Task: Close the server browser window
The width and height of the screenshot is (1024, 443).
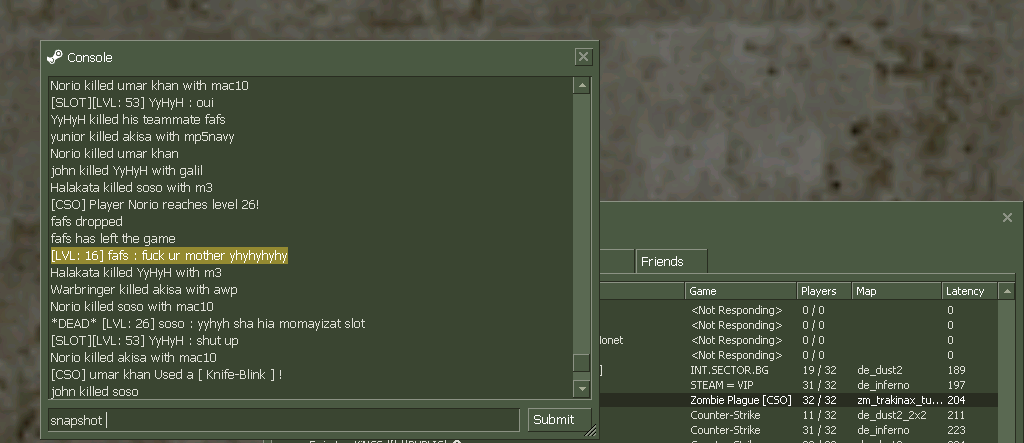Action: (x=1007, y=217)
